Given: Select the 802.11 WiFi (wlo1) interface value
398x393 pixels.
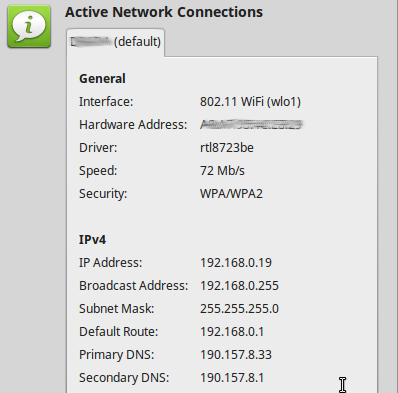Looking at the screenshot, I should pos(250,102).
